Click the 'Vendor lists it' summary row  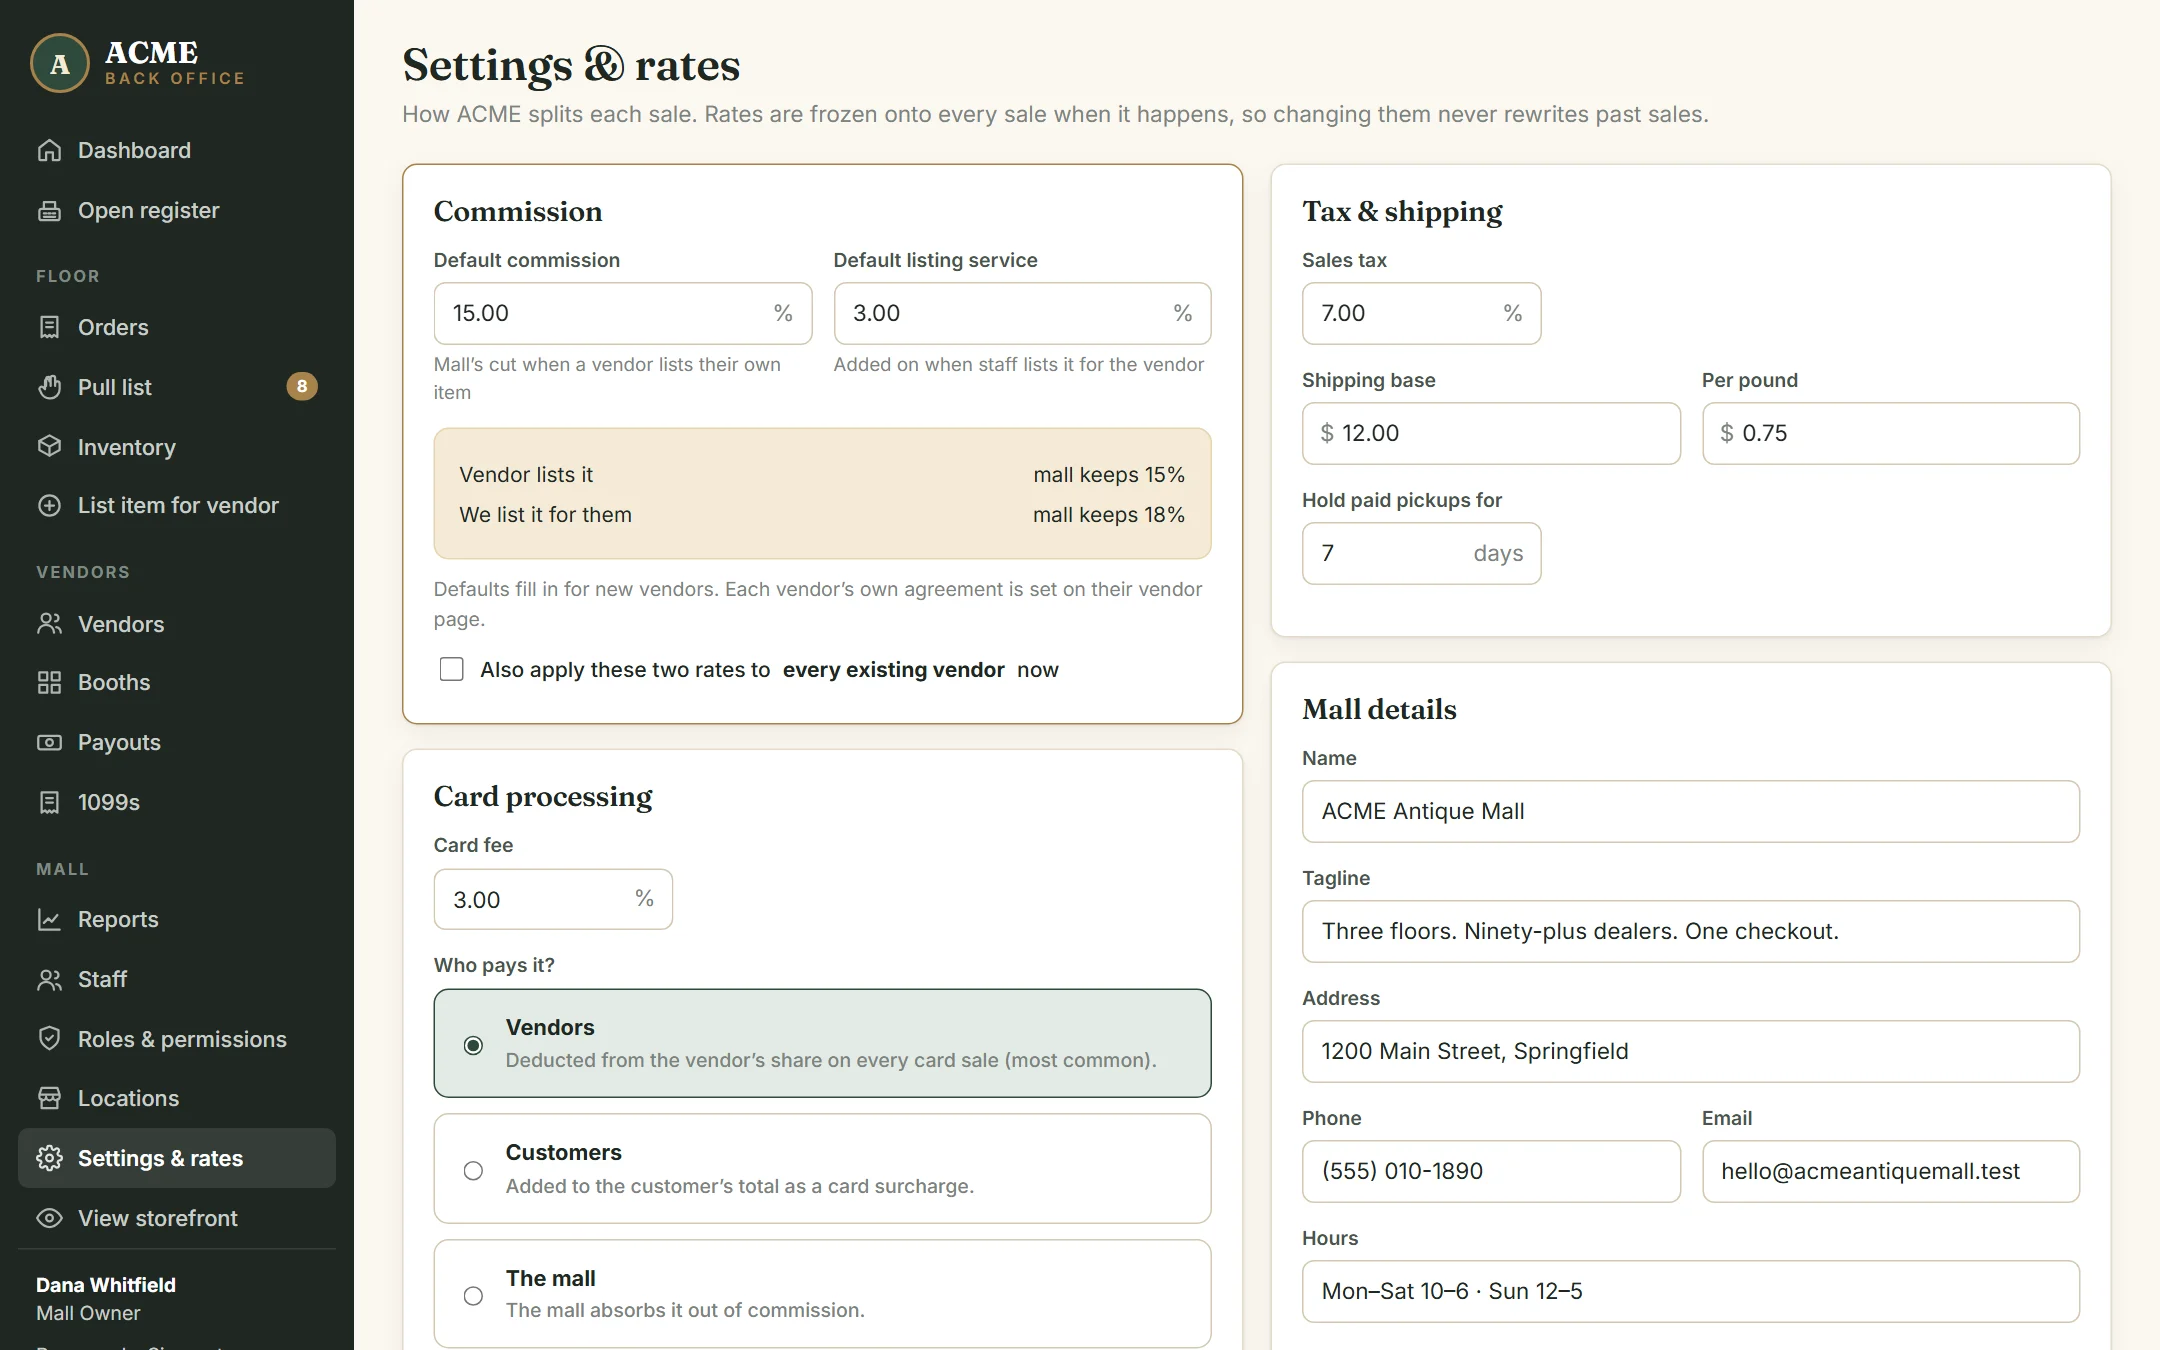click(x=822, y=474)
